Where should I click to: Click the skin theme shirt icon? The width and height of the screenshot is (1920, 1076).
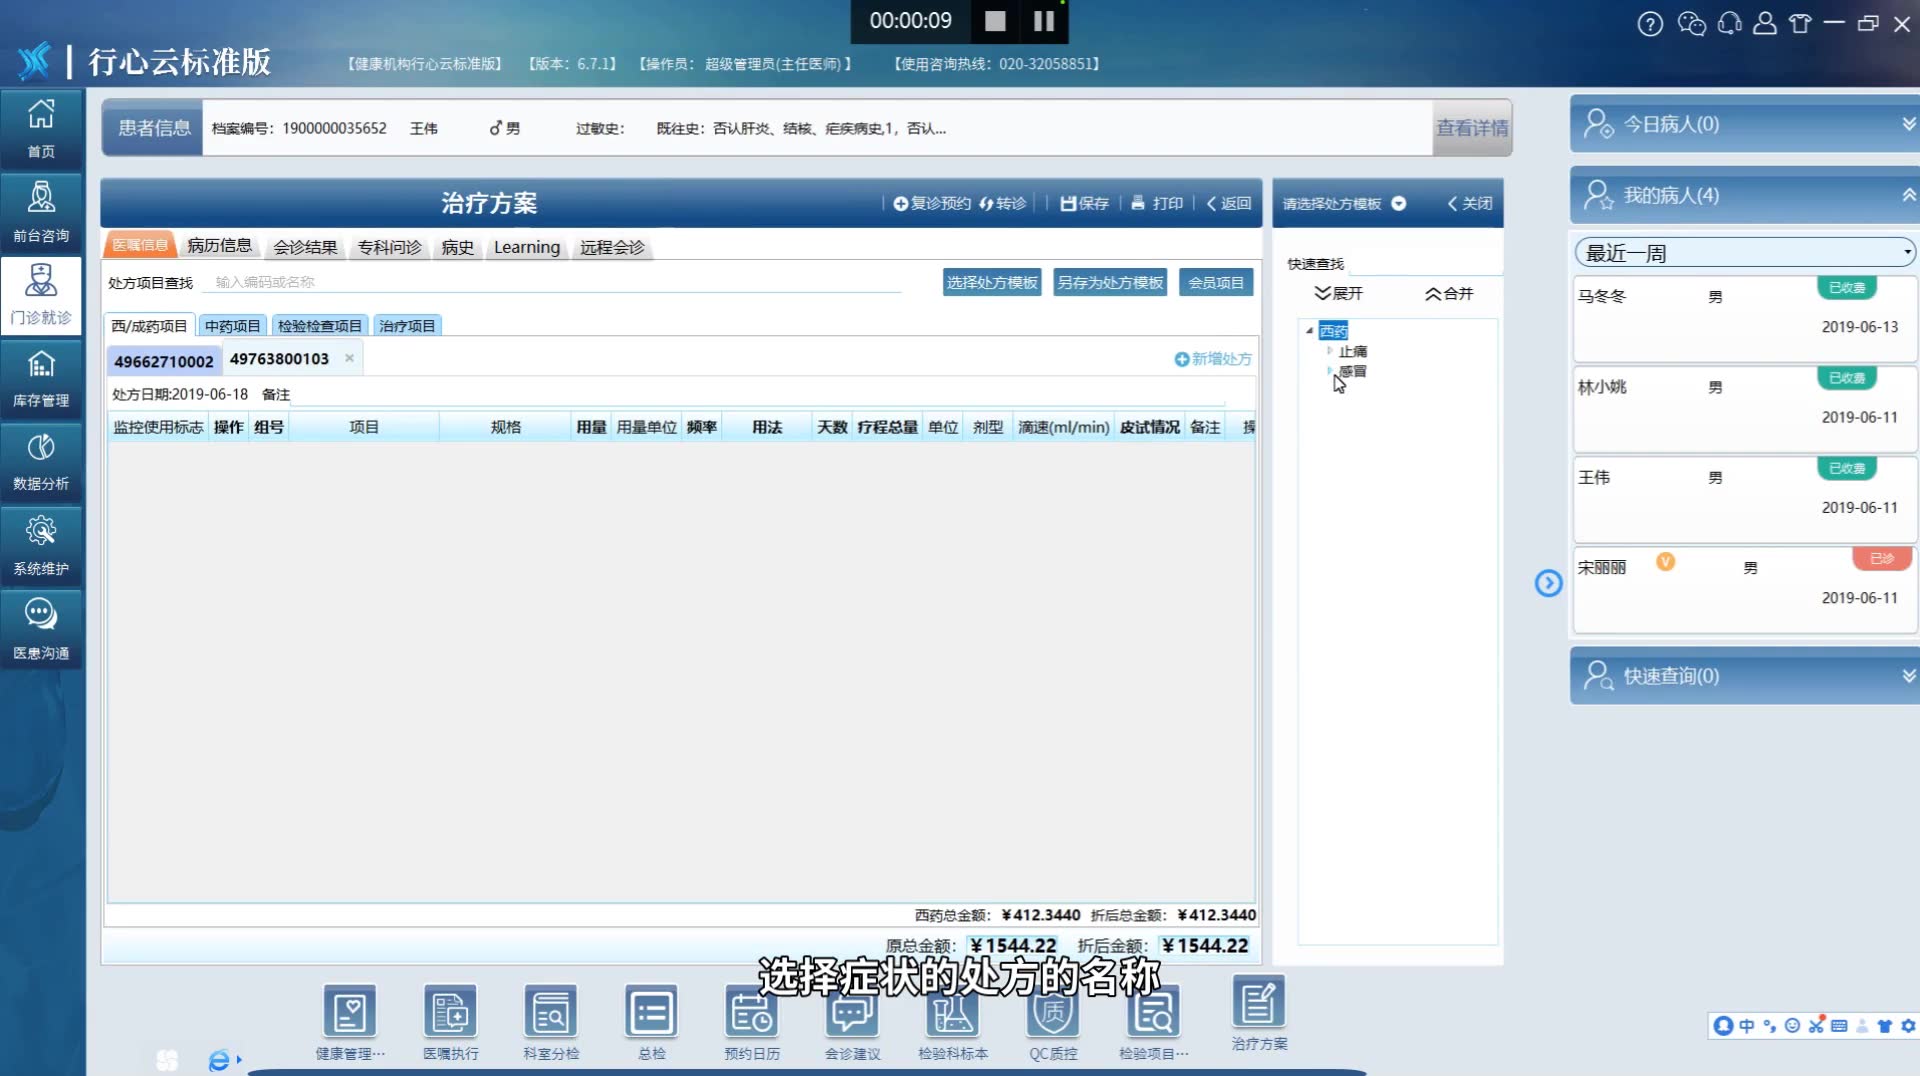[1800, 24]
